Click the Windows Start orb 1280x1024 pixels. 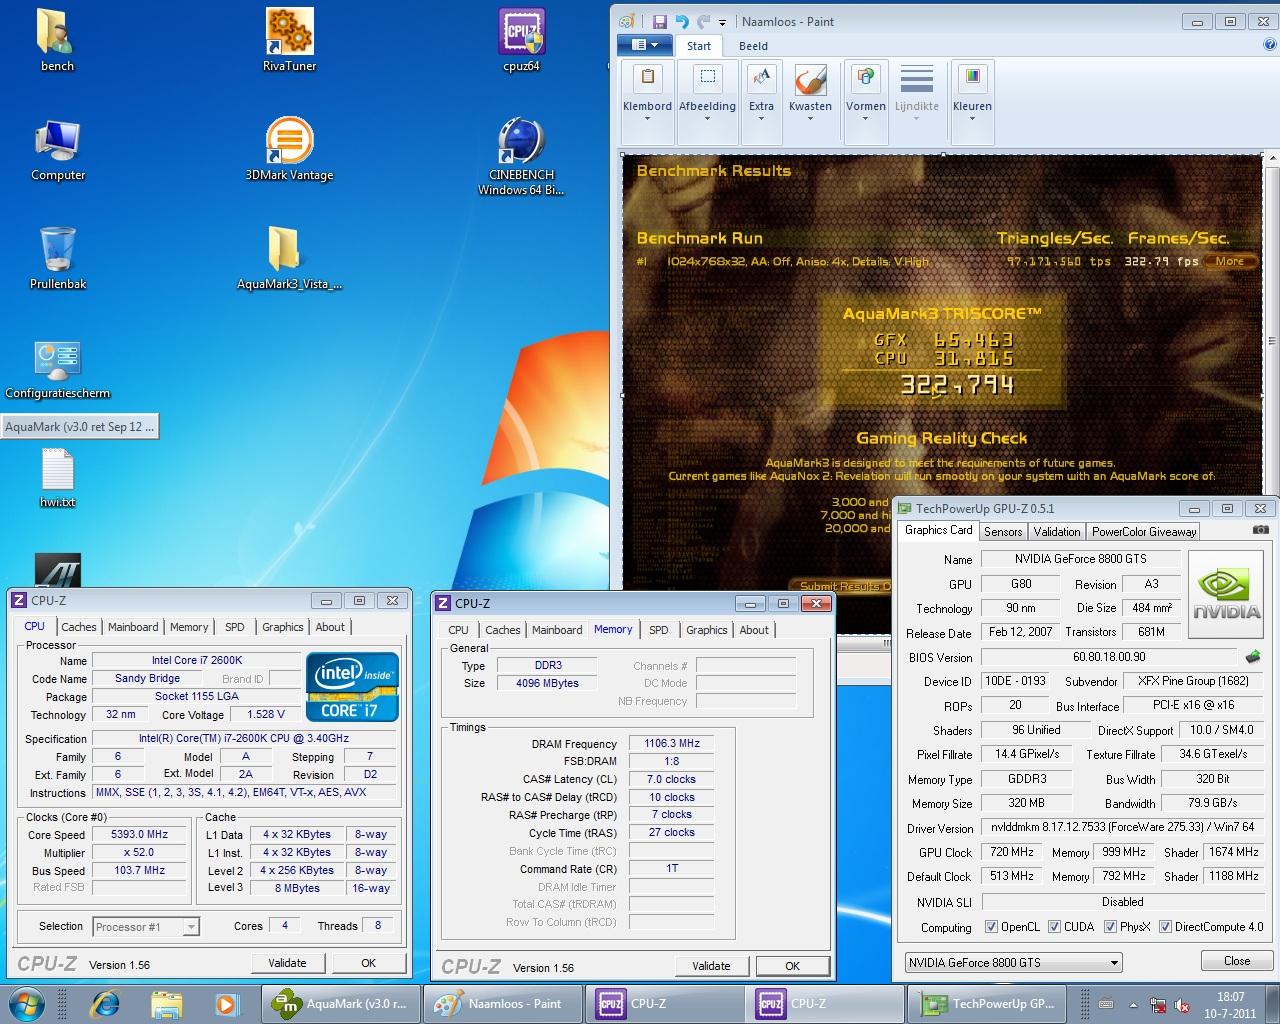pyautogui.click(x=27, y=1003)
